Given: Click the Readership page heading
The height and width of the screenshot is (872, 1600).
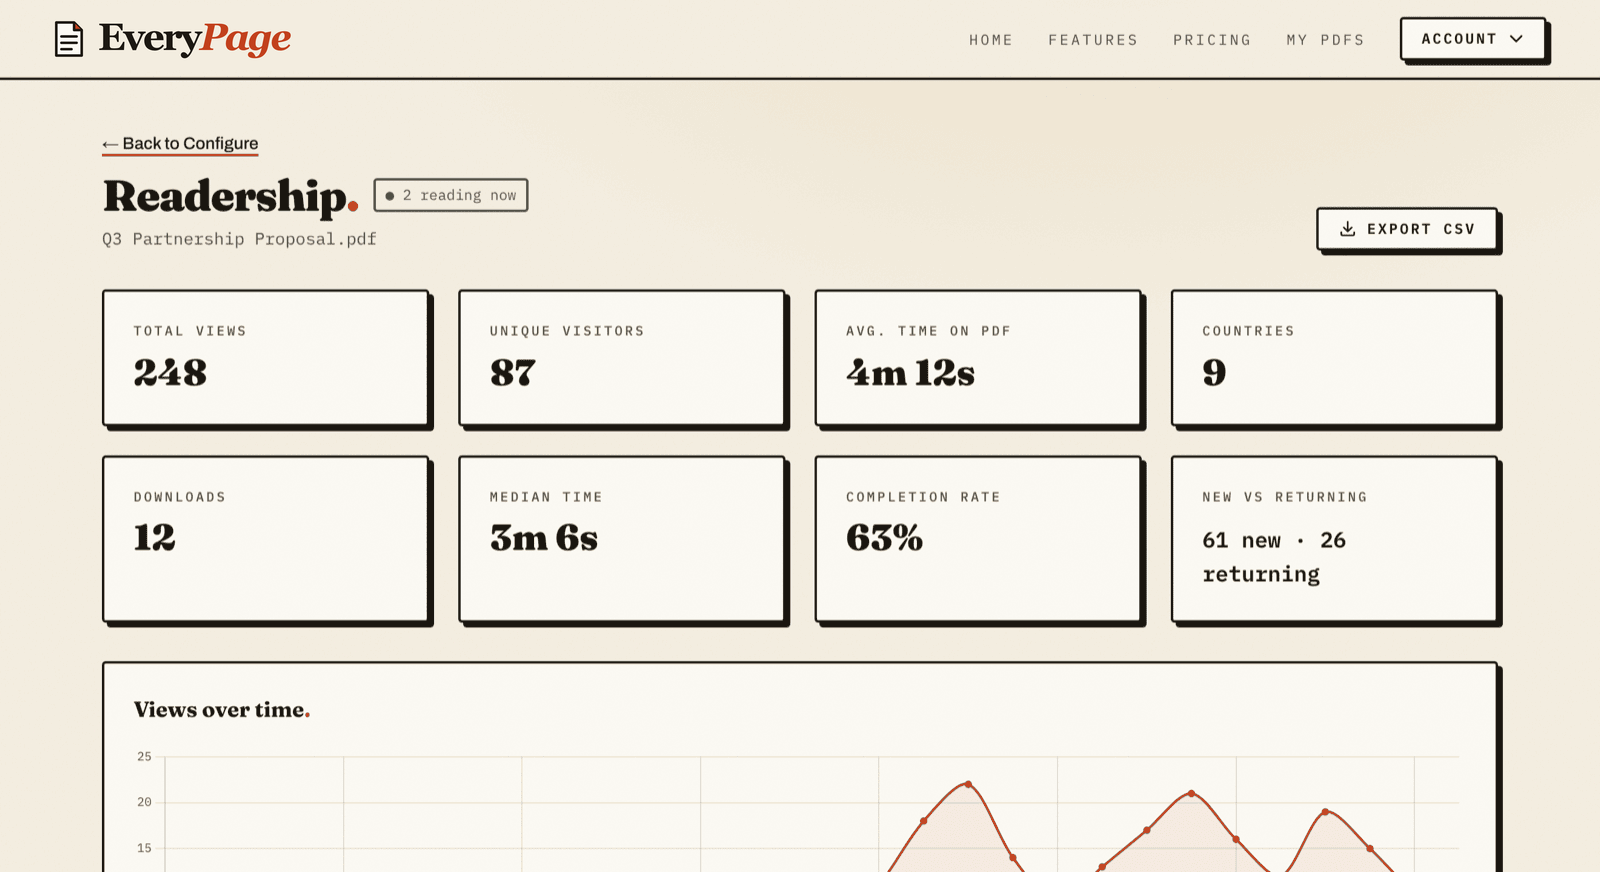Looking at the screenshot, I should 231,196.
